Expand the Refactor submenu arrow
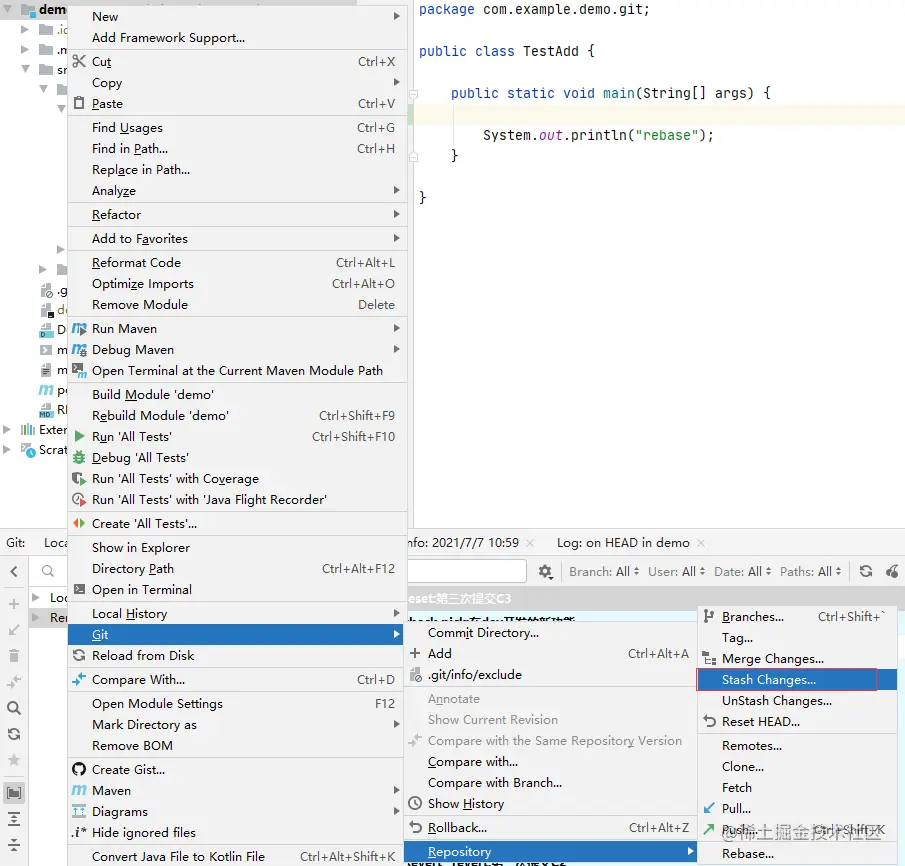Screen dimensions: 905x866 coord(397,214)
